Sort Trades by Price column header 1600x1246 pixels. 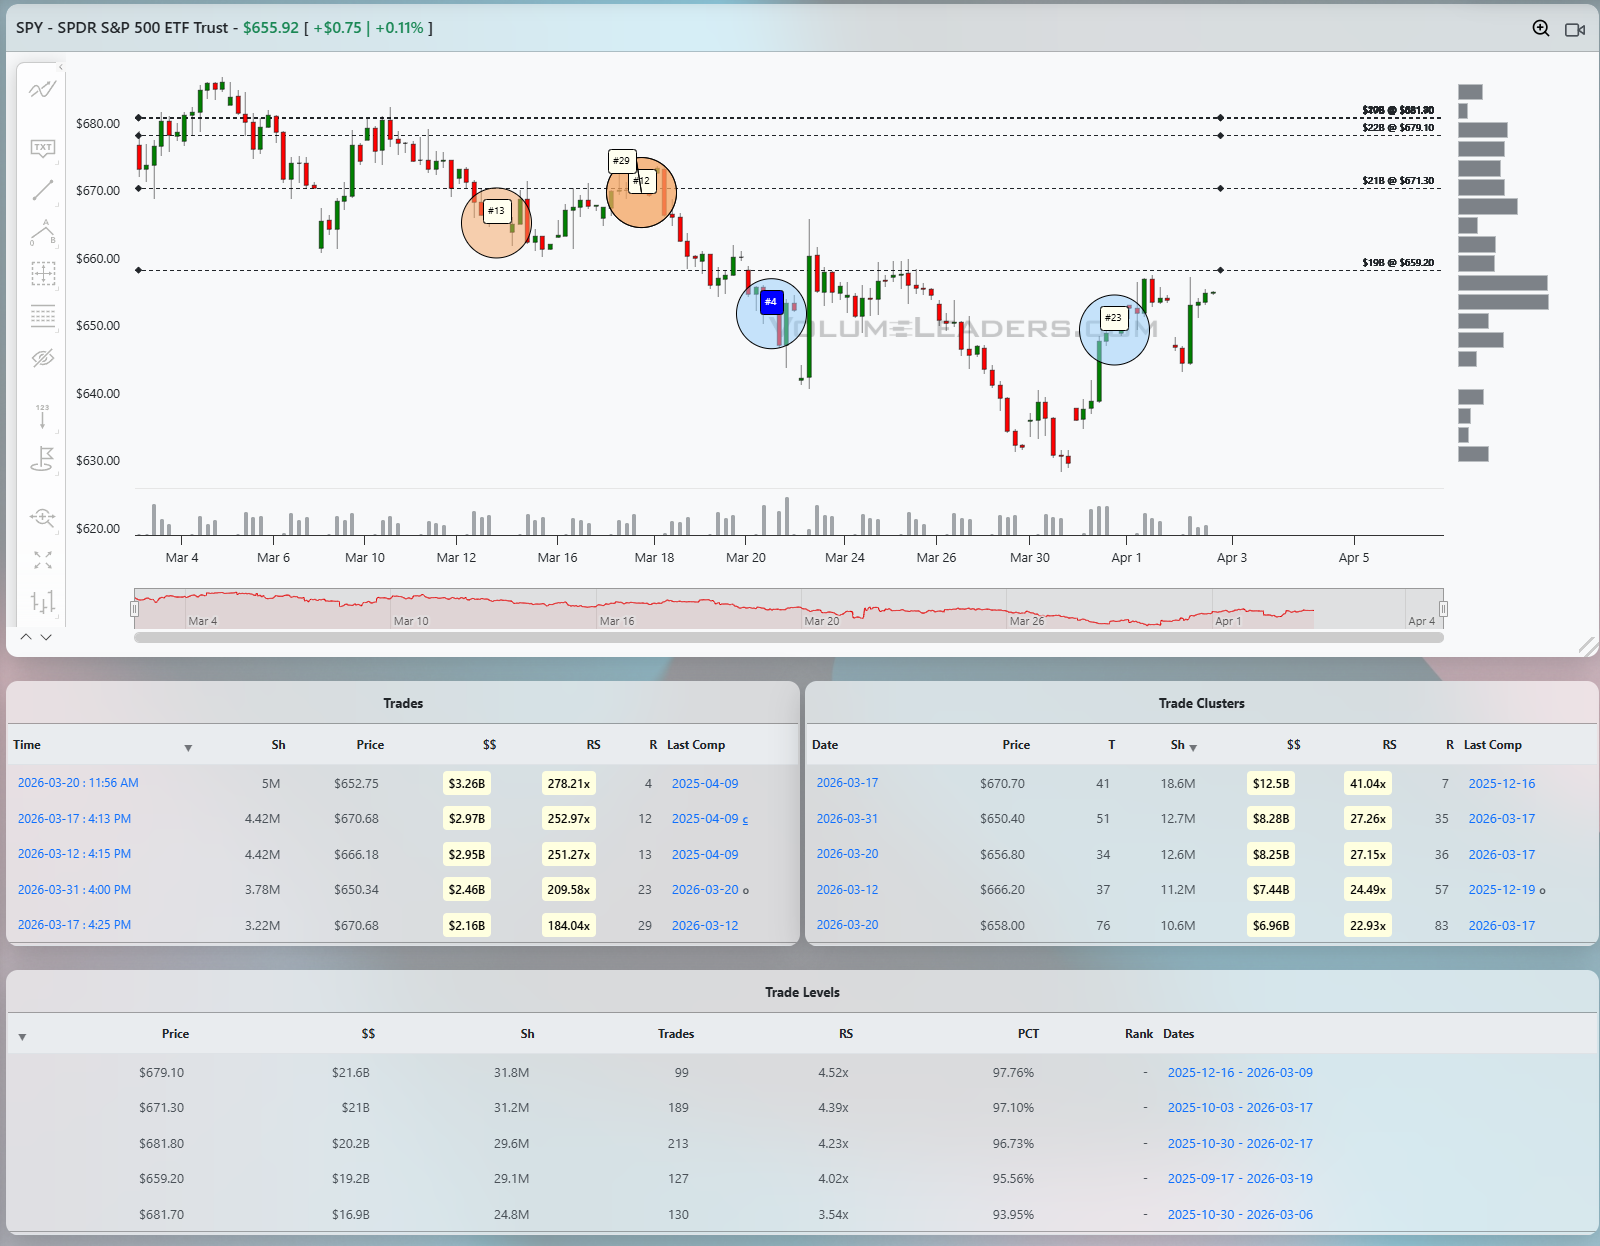click(x=370, y=745)
